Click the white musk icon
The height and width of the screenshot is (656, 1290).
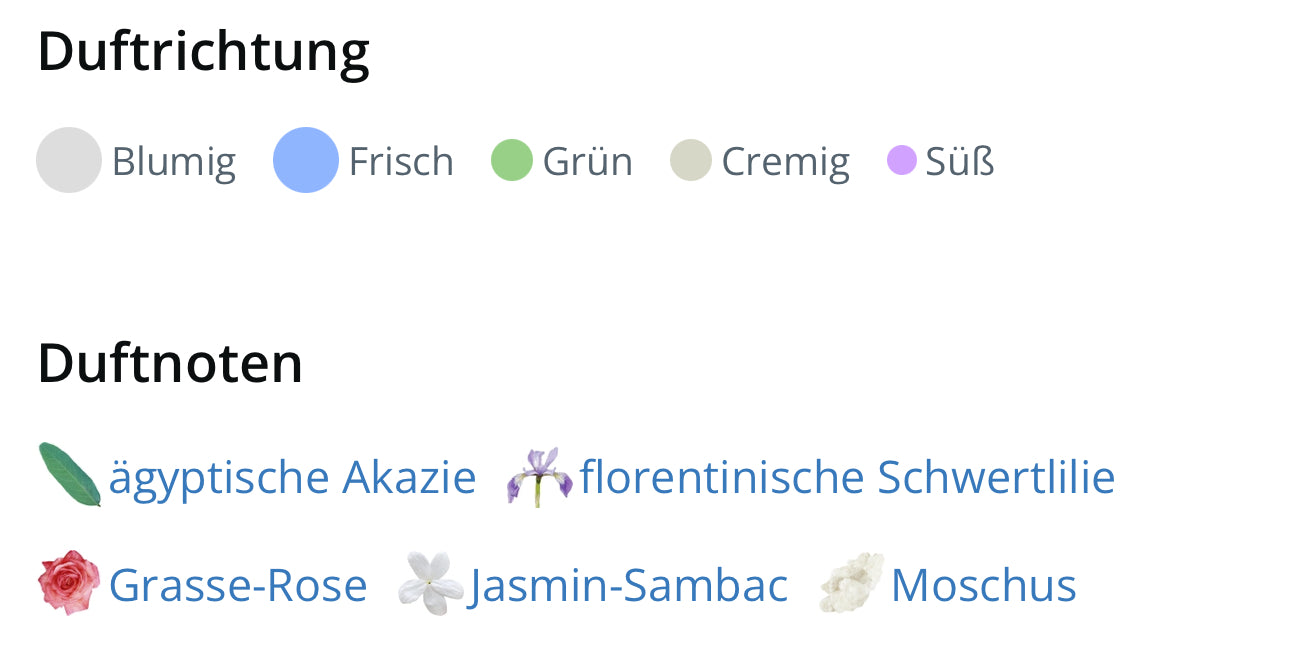(x=852, y=583)
